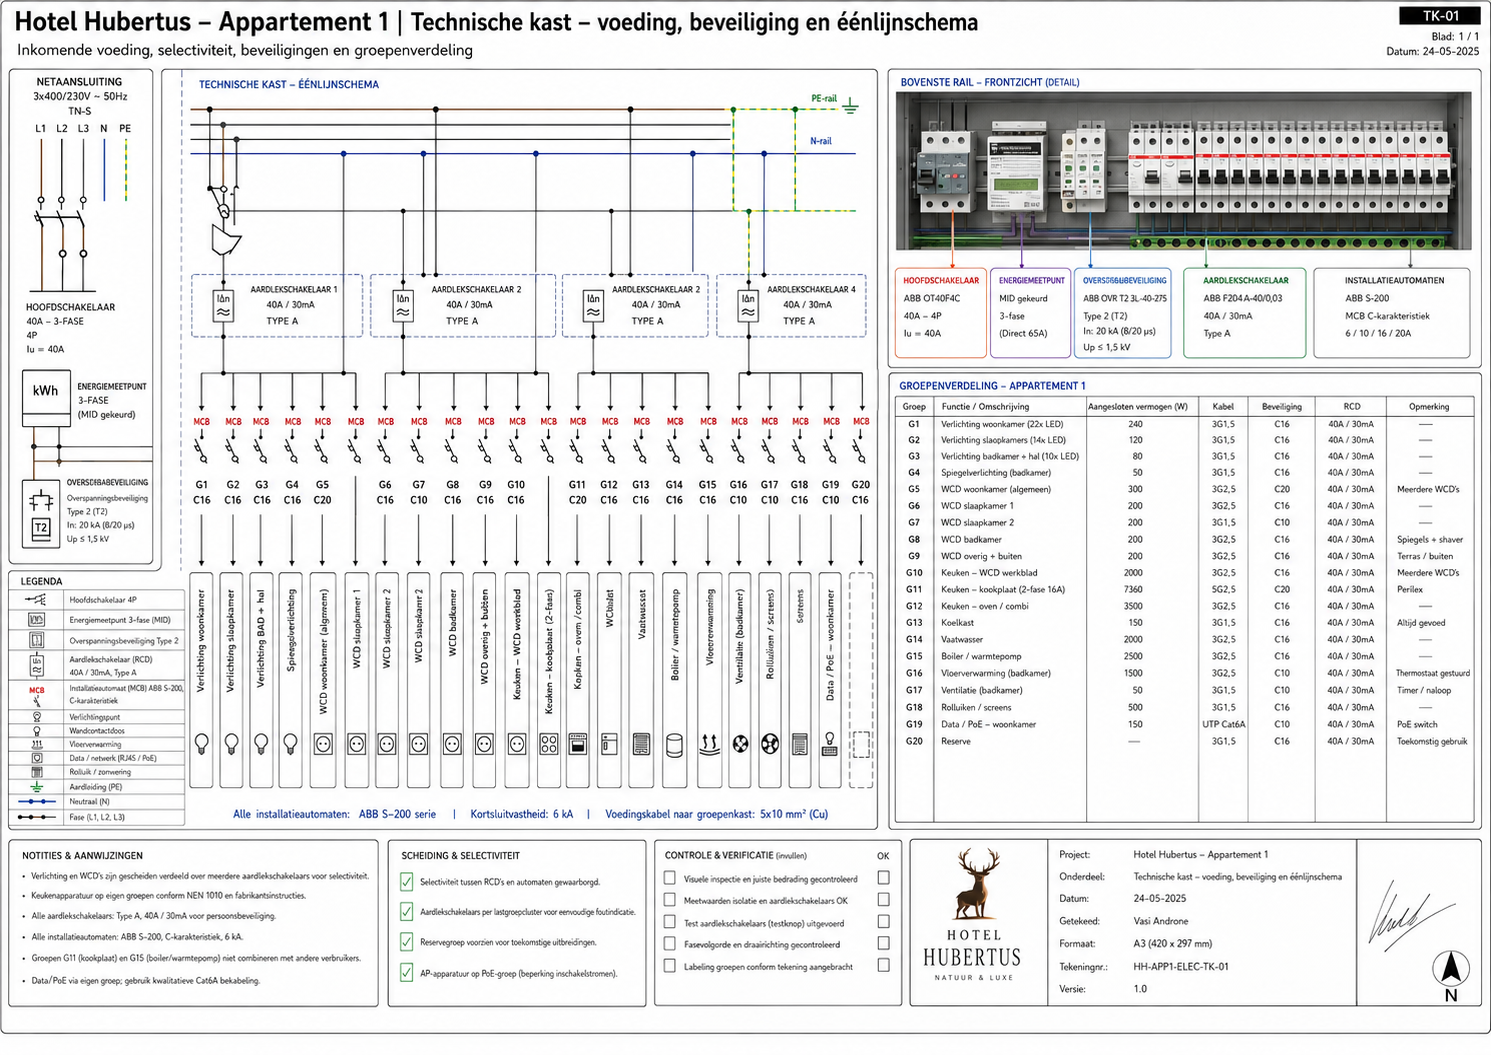This screenshot has width=1491, height=1055.
Task: Select keyboard-lamp symbol in Data / PoE – woonkamer column
Action: click(x=830, y=743)
